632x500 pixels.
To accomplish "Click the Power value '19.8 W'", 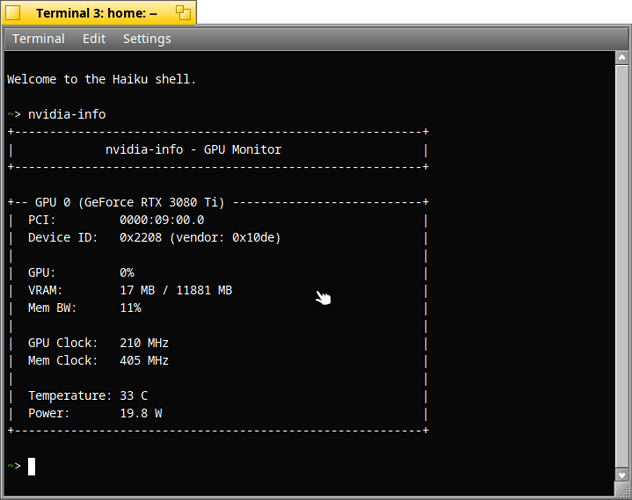I will (x=141, y=413).
